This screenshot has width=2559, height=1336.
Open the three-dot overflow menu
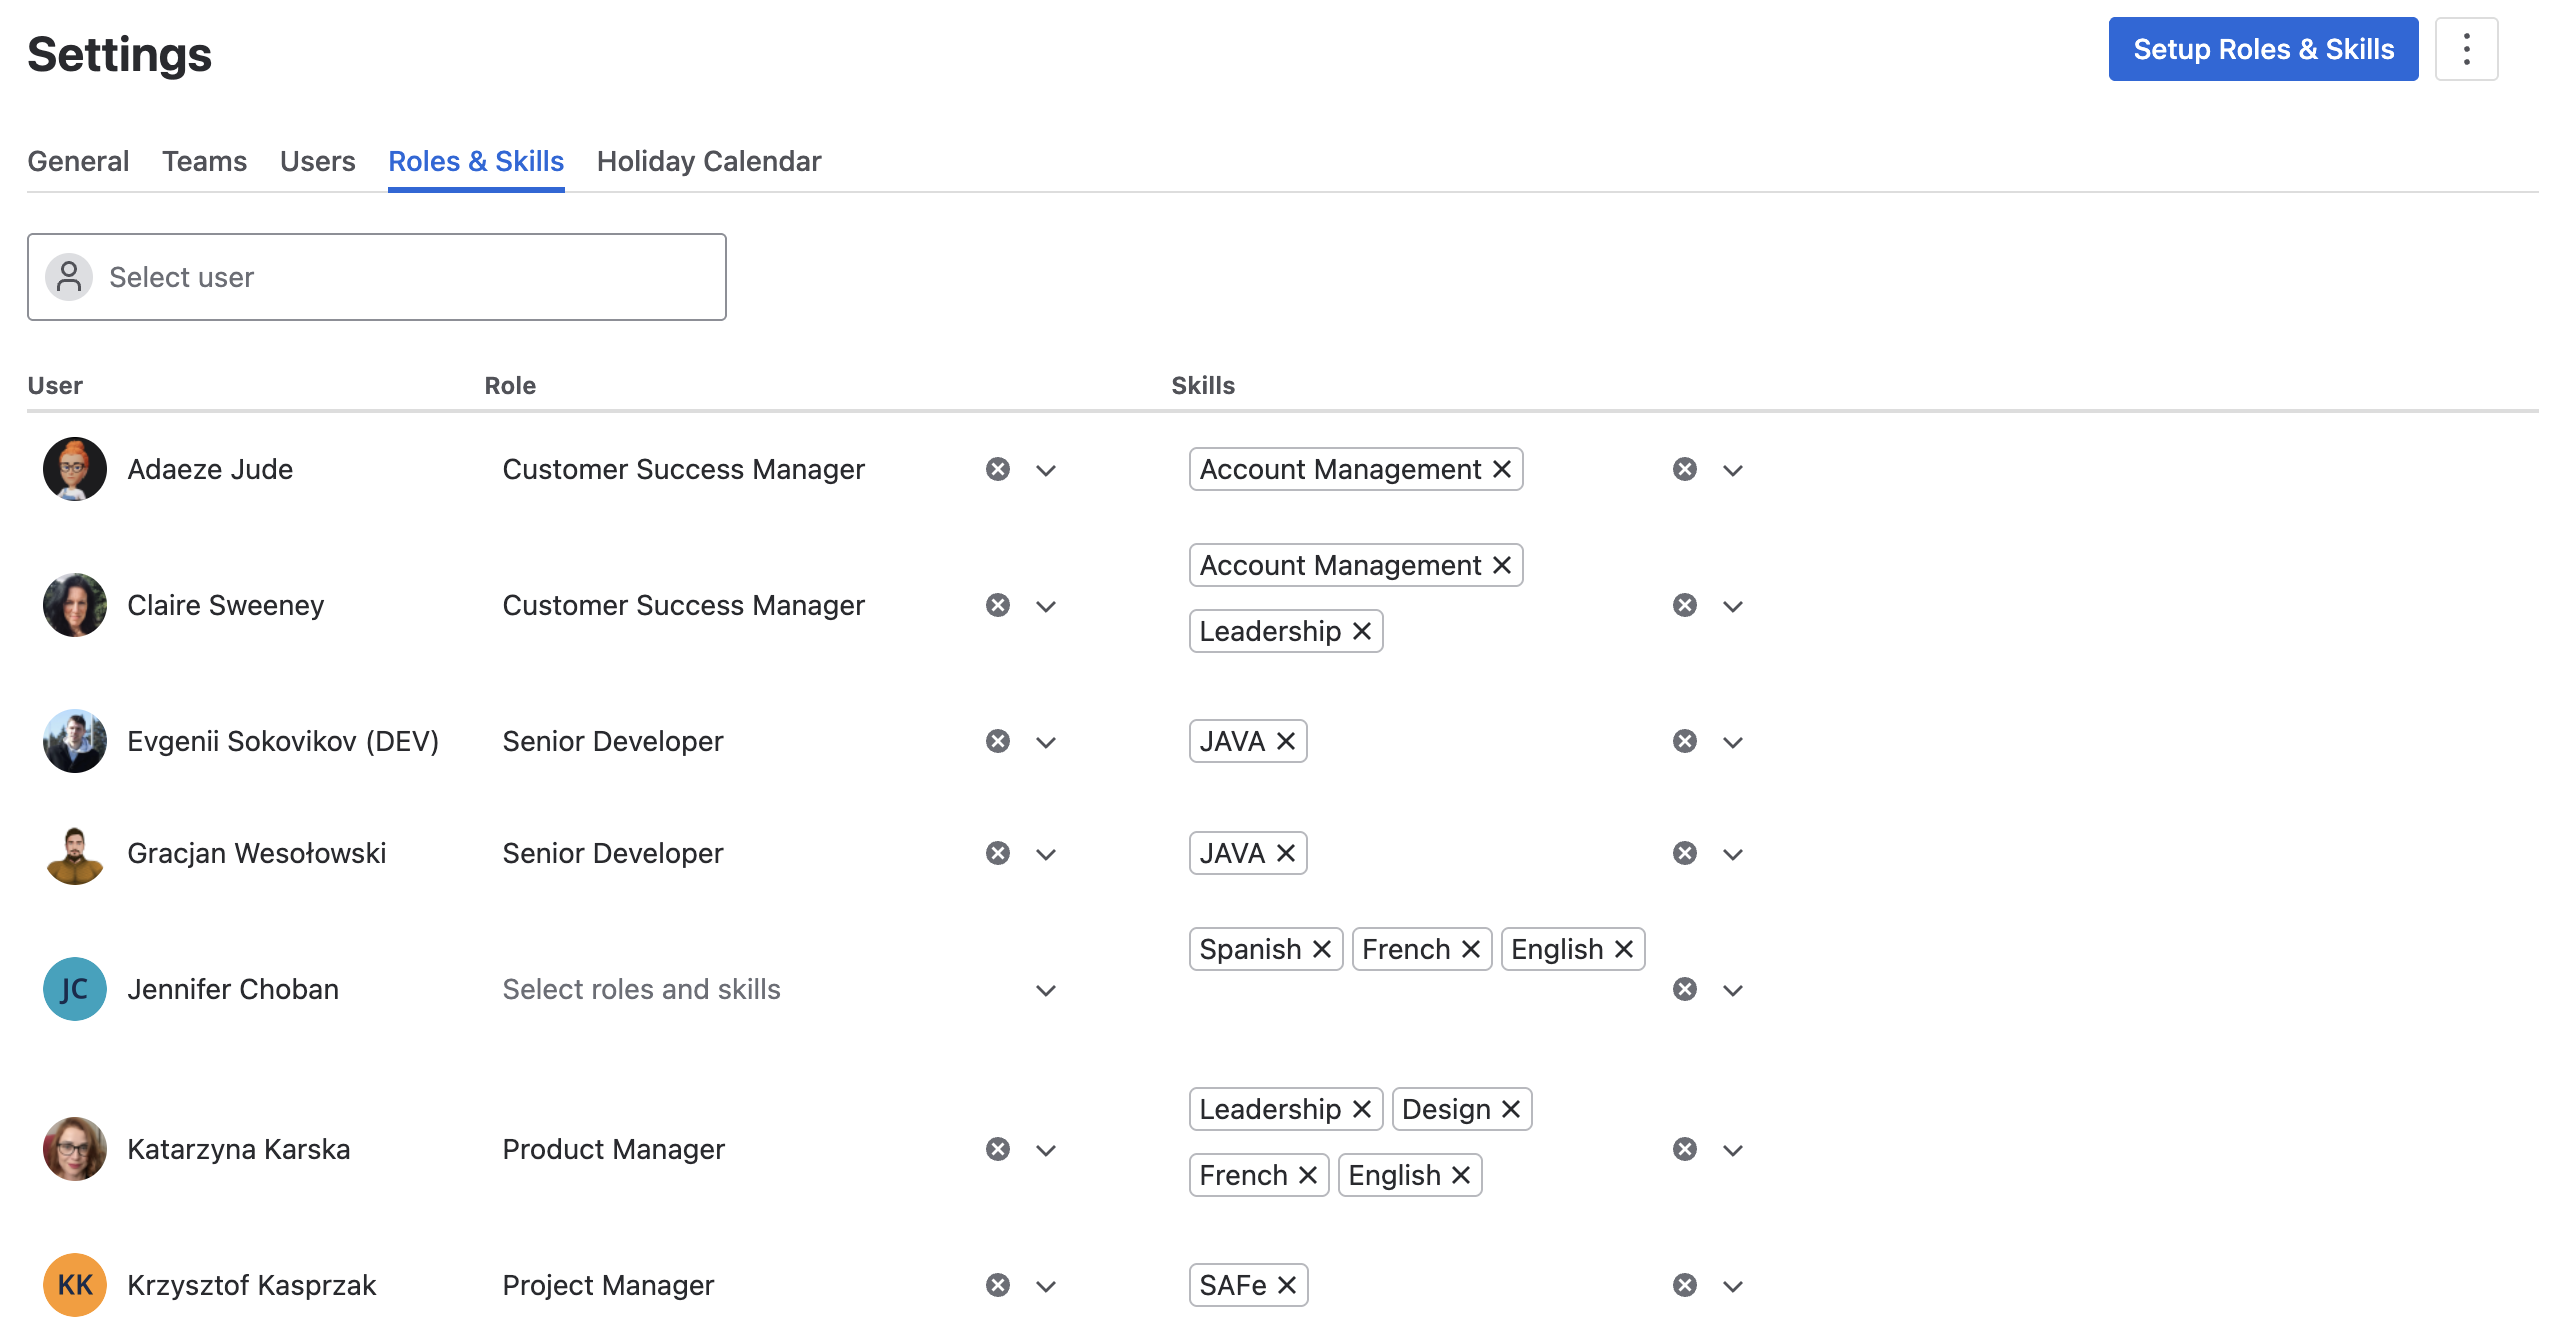click(x=2466, y=48)
